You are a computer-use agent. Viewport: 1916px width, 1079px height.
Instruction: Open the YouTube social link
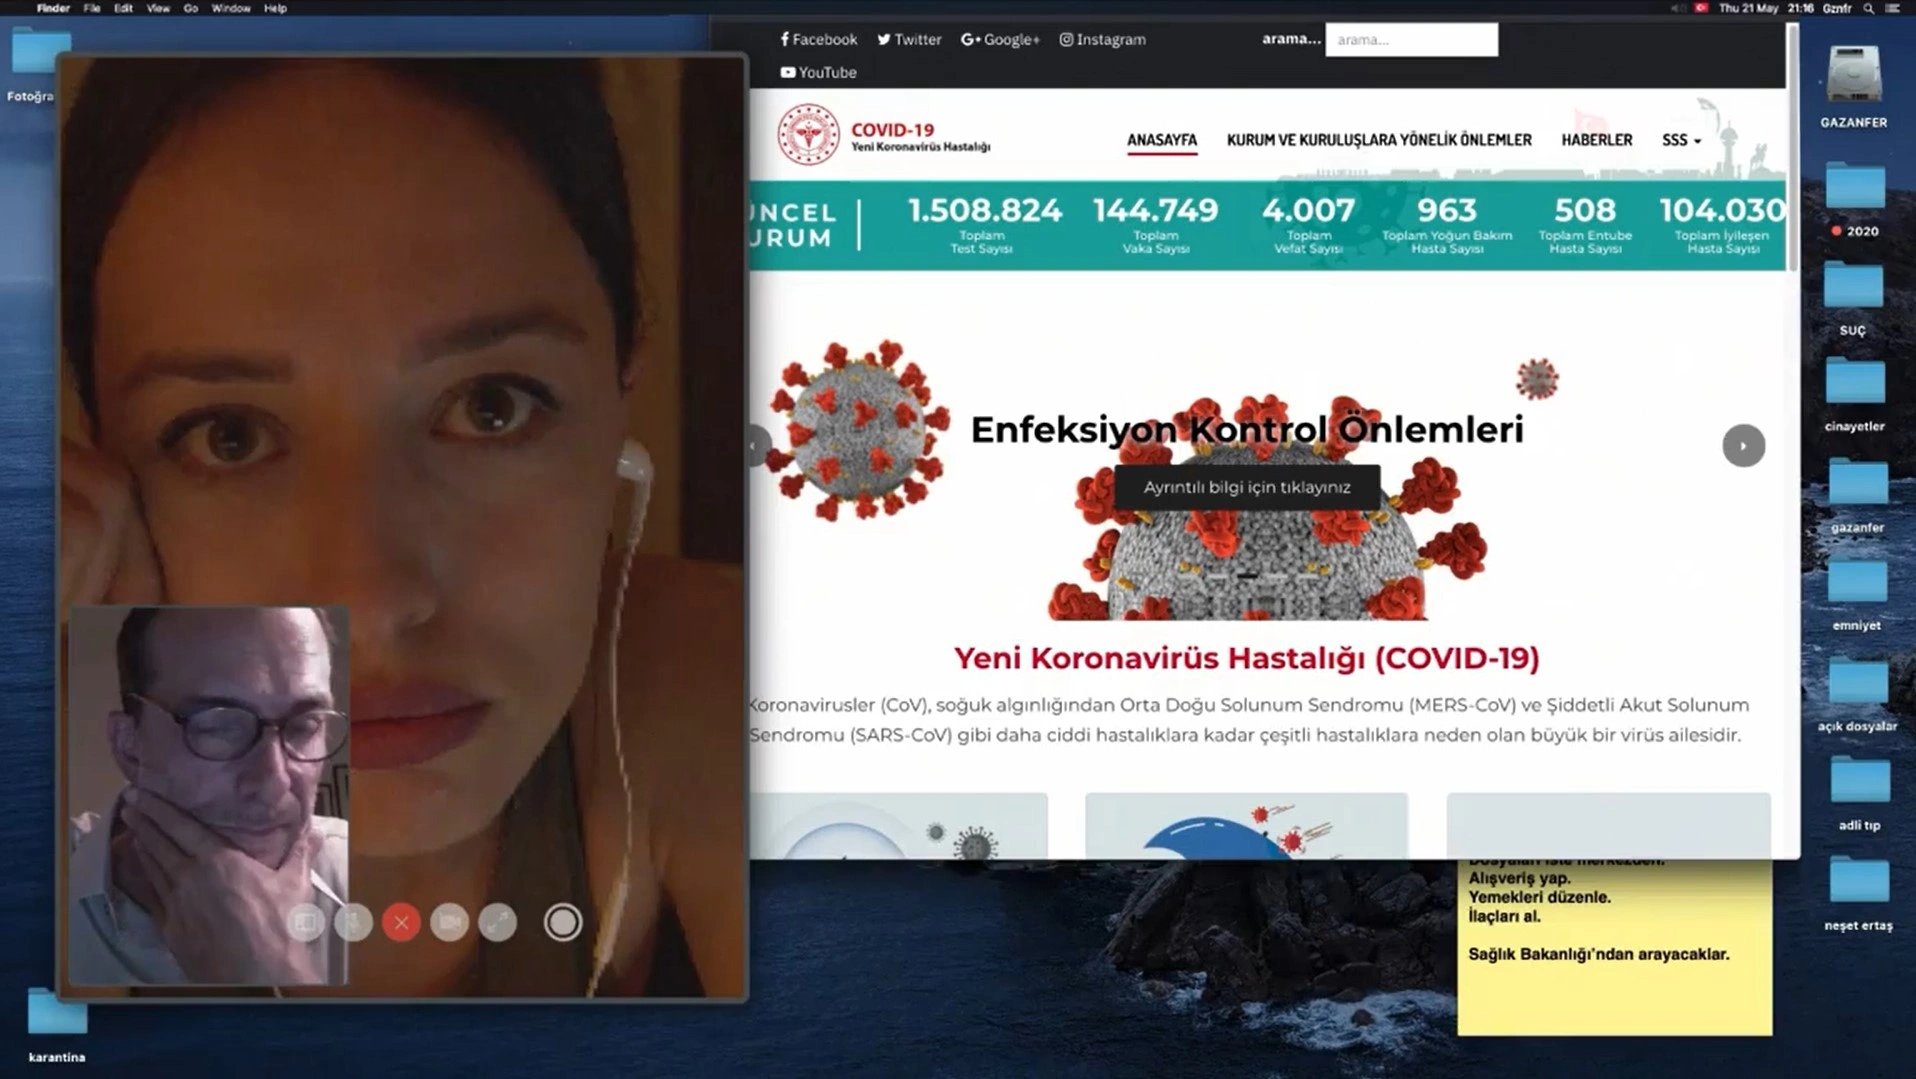(818, 72)
